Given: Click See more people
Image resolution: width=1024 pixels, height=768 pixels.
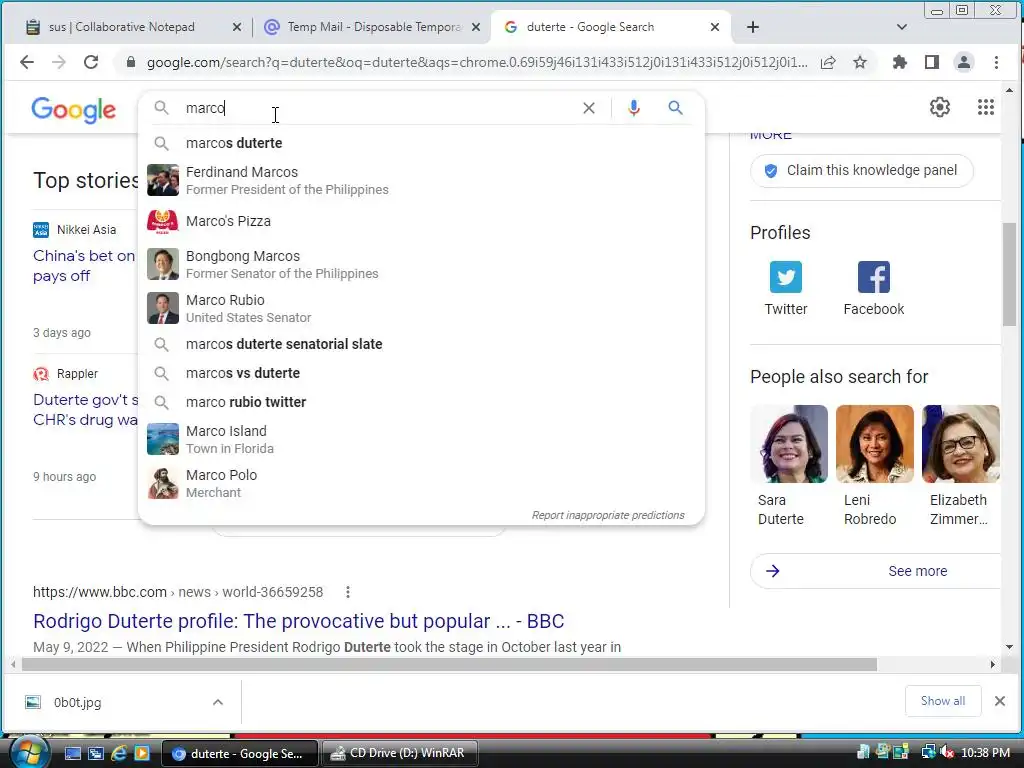Looking at the screenshot, I should 875,571.
